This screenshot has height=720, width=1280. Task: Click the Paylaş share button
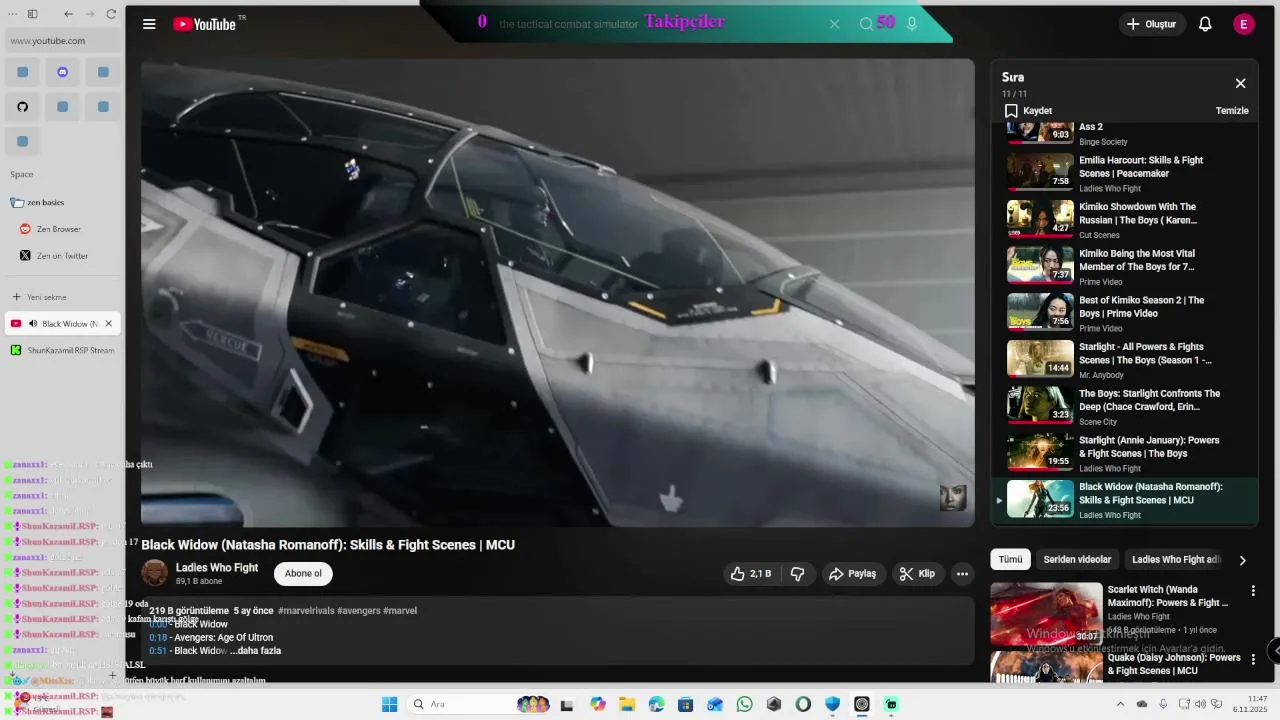click(x=853, y=574)
